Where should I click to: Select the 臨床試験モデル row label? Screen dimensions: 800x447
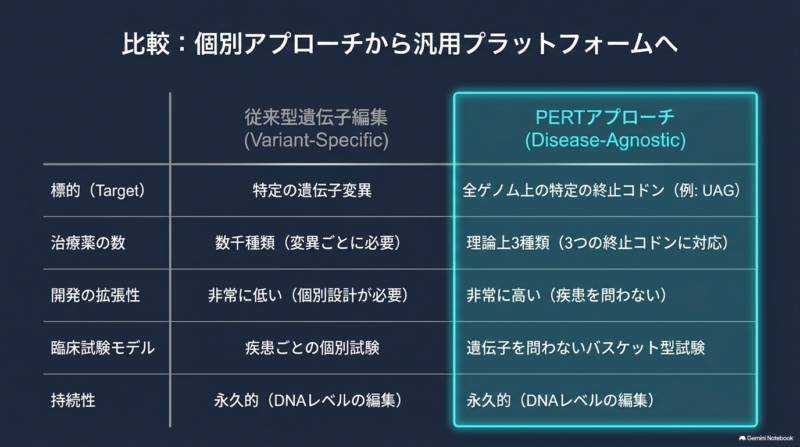coord(103,348)
